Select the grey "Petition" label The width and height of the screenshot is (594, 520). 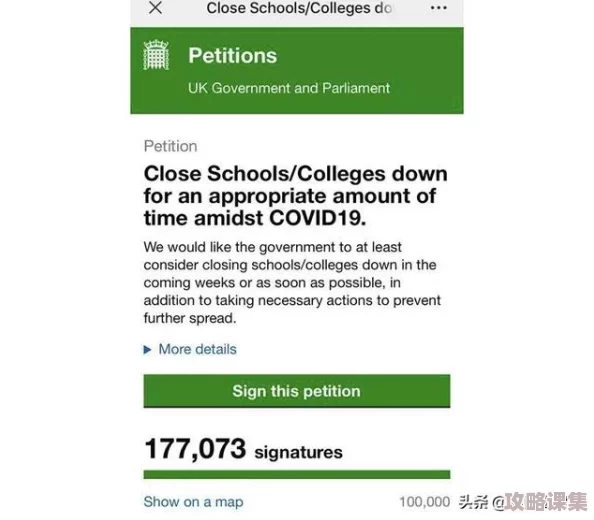pyautogui.click(x=170, y=147)
